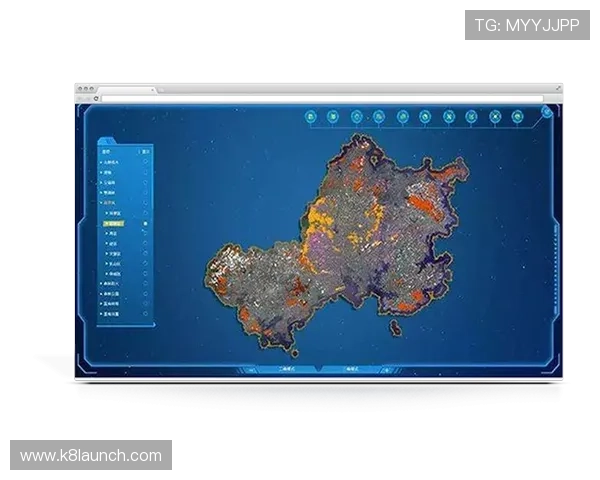Click the round icon in the top-right map corner
The height and width of the screenshot is (480, 600).
[547, 112]
